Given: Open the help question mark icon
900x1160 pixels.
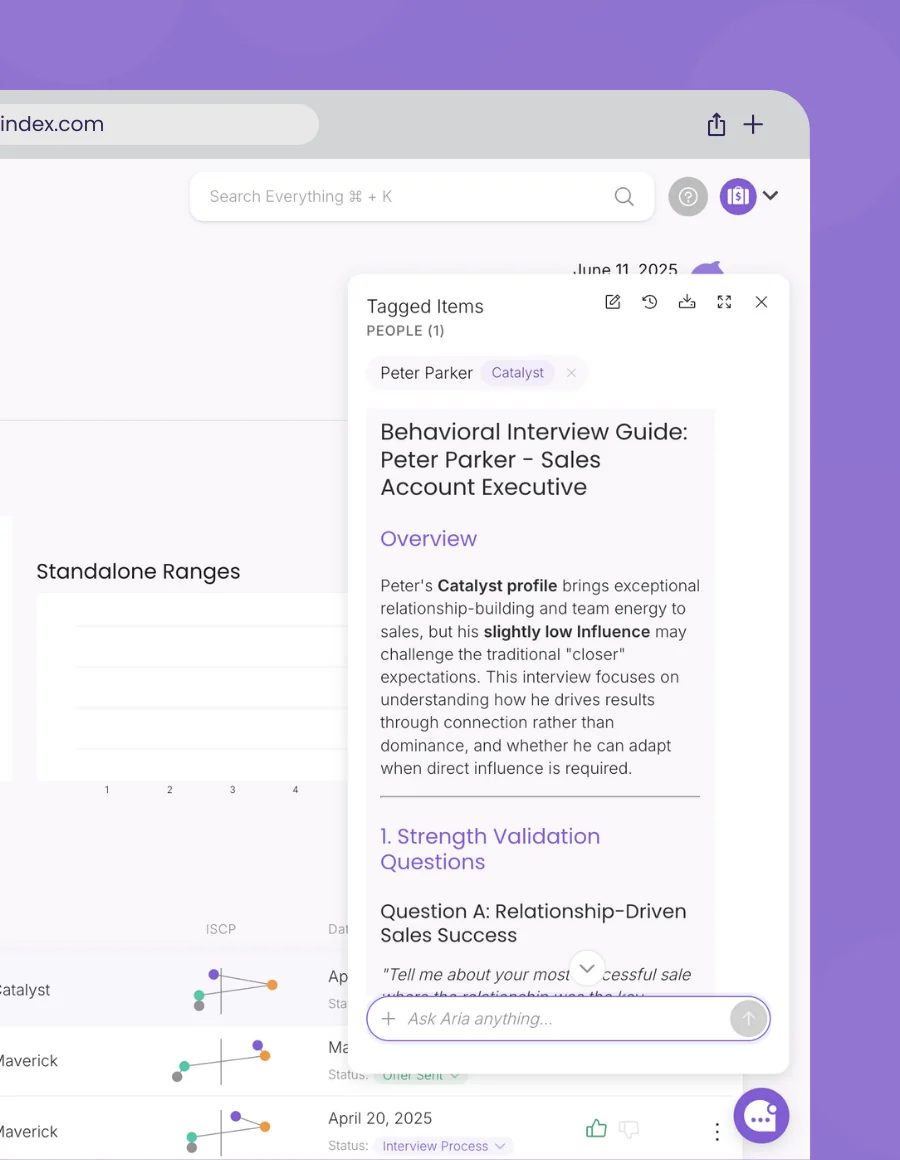Looking at the screenshot, I should (x=688, y=196).
